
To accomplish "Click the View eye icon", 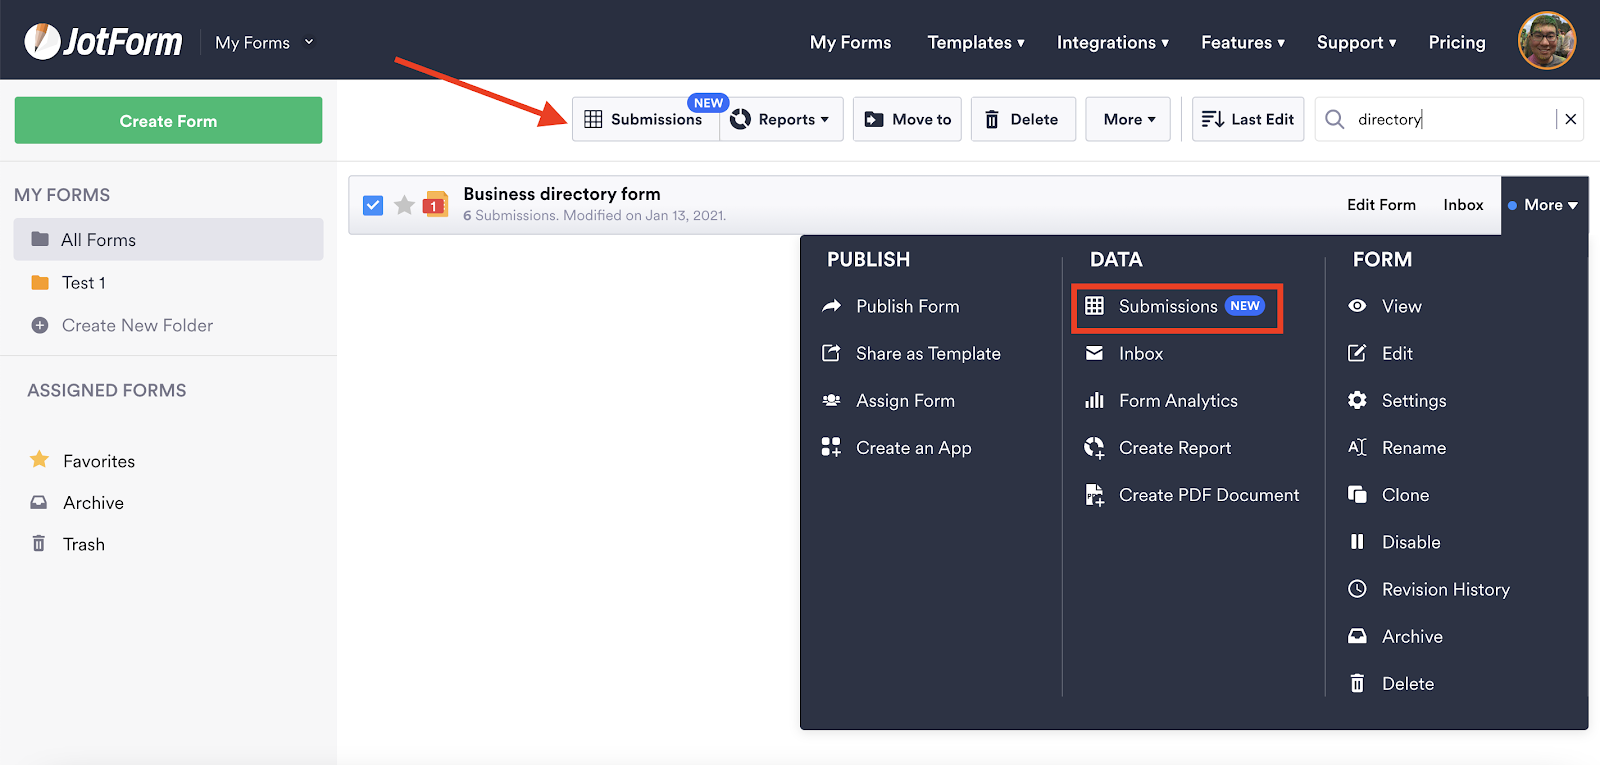I will tap(1357, 306).
